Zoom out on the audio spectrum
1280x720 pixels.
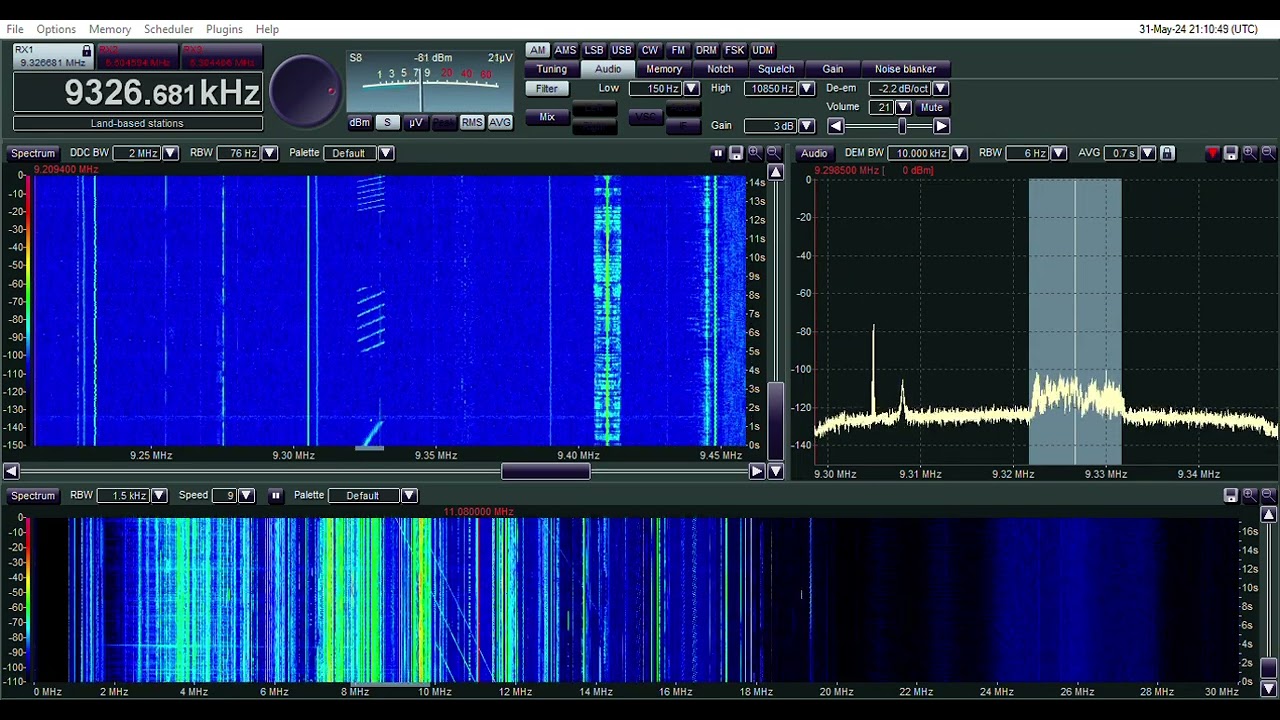pos(1268,153)
